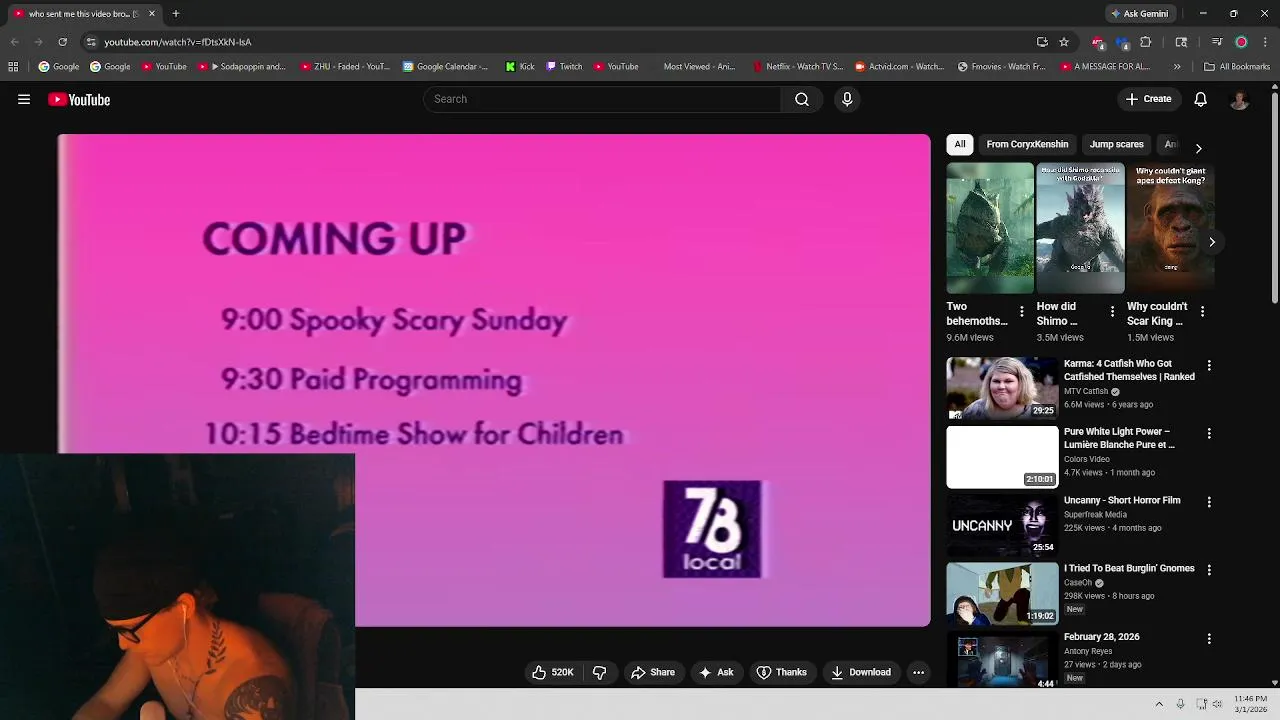Click the magnifier search button

pyautogui.click(x=802, y=99)
